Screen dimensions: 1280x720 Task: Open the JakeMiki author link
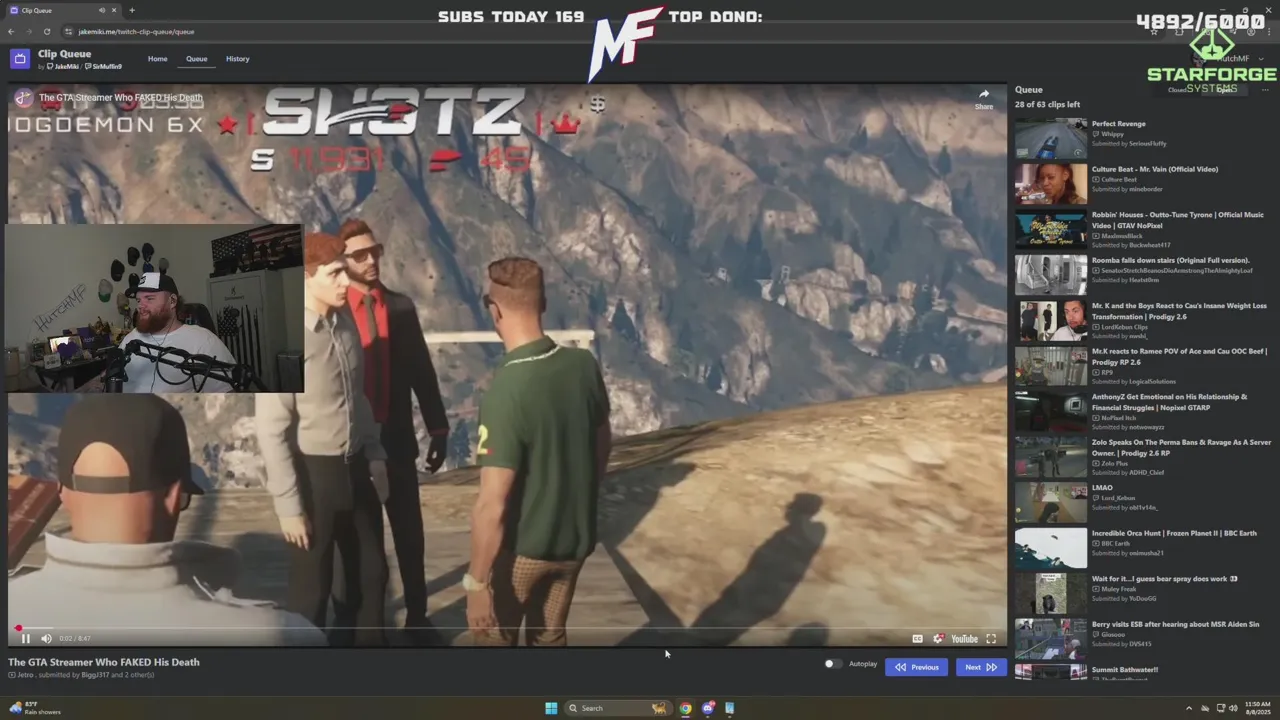click(63, 66)
